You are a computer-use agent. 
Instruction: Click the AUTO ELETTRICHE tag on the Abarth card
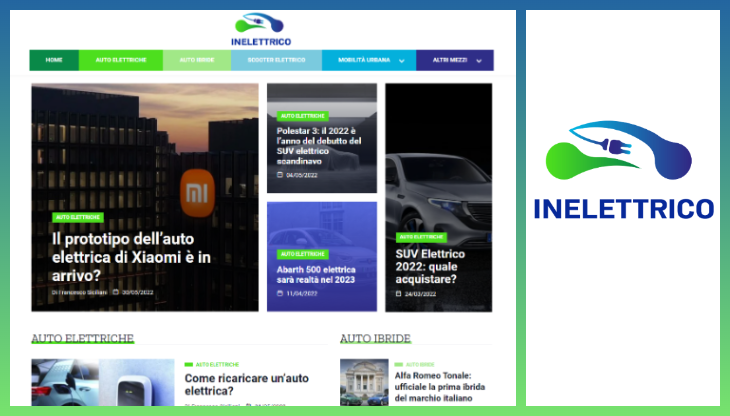[303, 254]
